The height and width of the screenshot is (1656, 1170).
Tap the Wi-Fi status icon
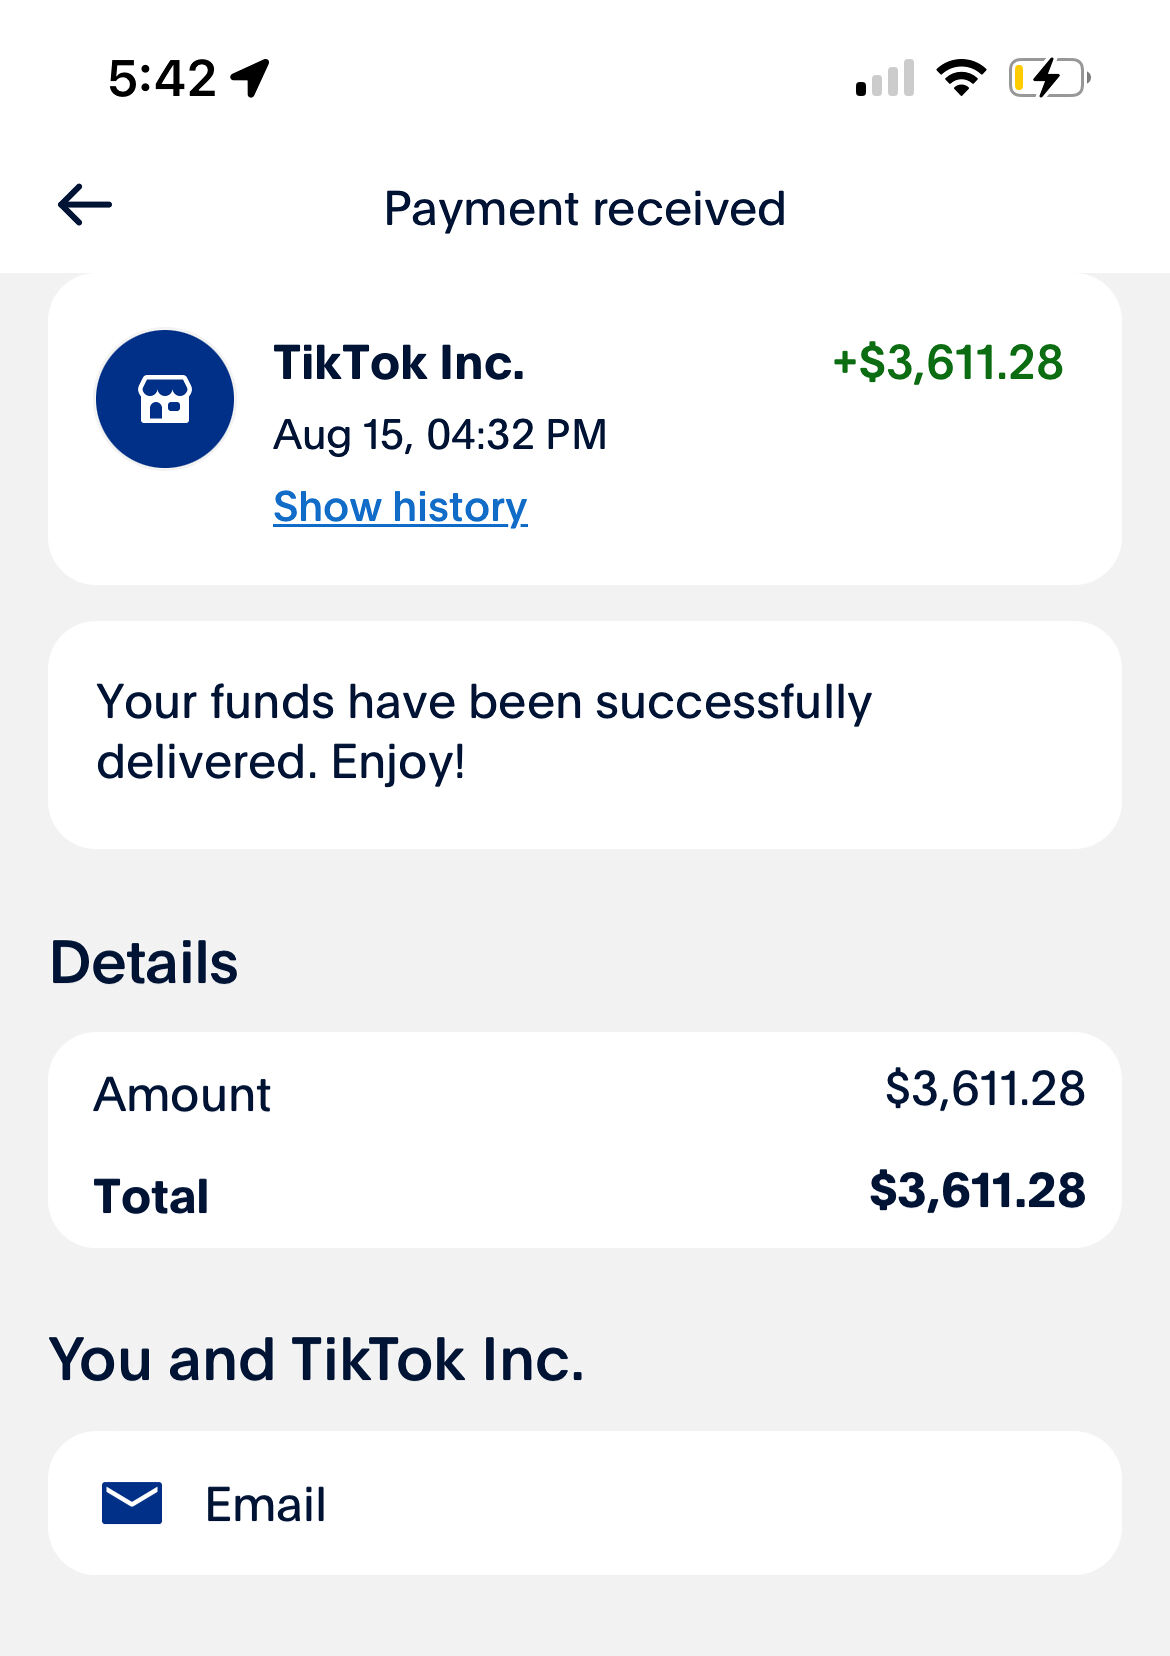960,78
